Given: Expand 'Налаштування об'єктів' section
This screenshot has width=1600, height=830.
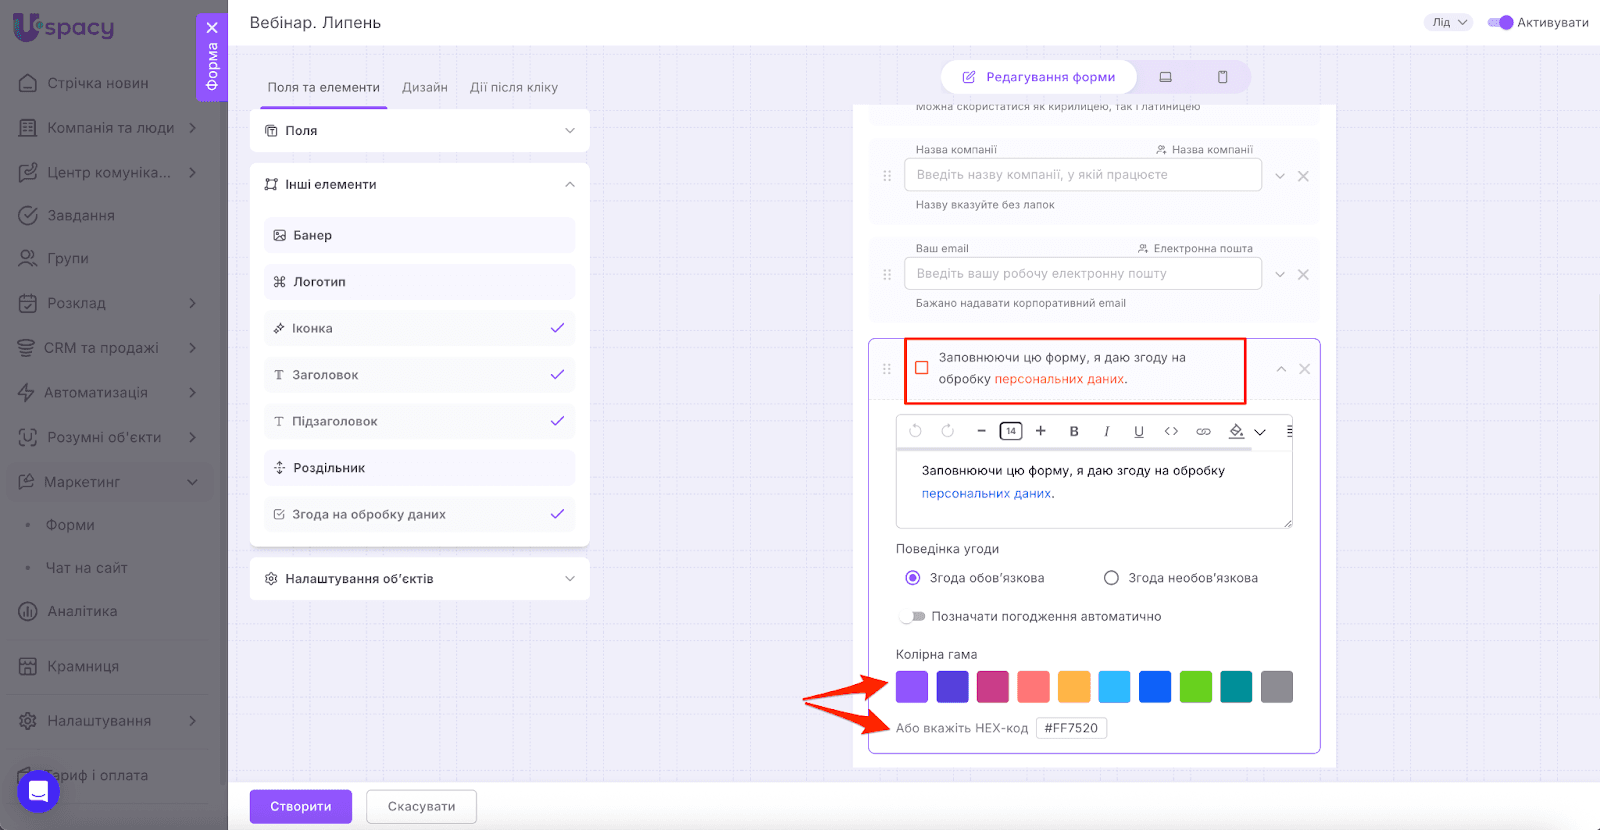Looking at the screenshot, I should pyautogui.click(x=419, y=579).
